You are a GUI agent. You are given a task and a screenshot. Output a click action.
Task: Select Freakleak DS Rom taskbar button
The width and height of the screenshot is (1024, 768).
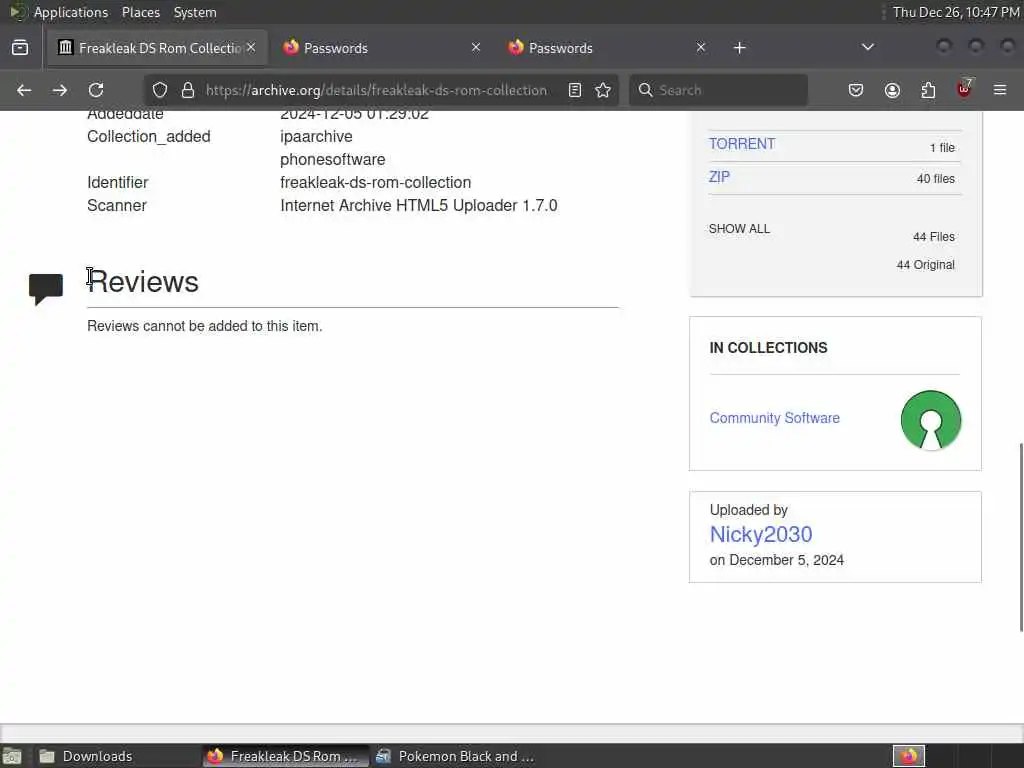click(285, 756)
